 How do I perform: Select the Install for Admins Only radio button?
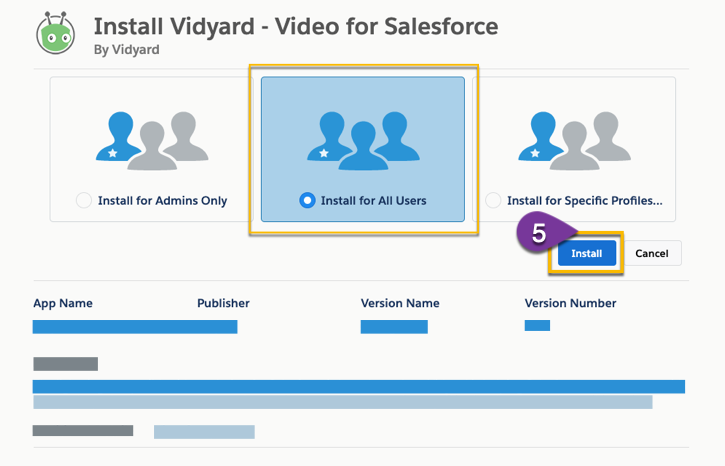[x=84, y=201]
